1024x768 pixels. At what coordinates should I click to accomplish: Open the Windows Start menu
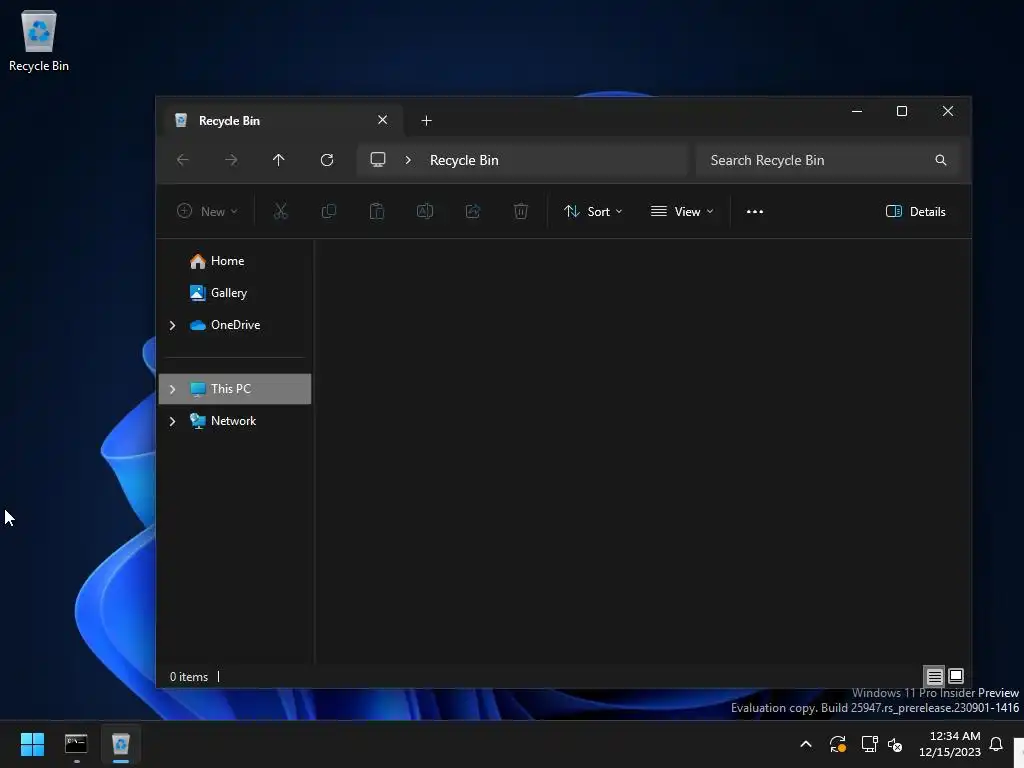pyautogui.click(x=32, y=744)
